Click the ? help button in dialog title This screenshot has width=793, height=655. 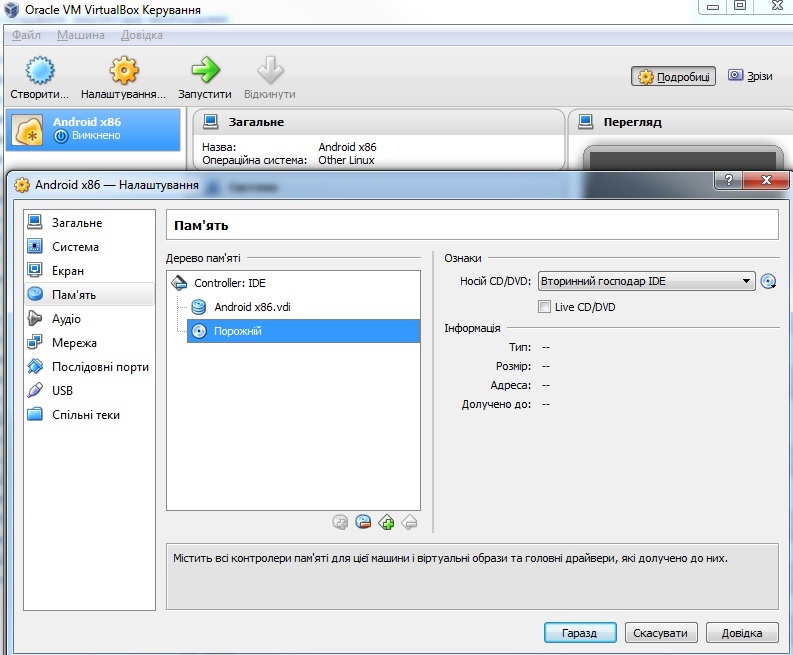tap(729, 180)
